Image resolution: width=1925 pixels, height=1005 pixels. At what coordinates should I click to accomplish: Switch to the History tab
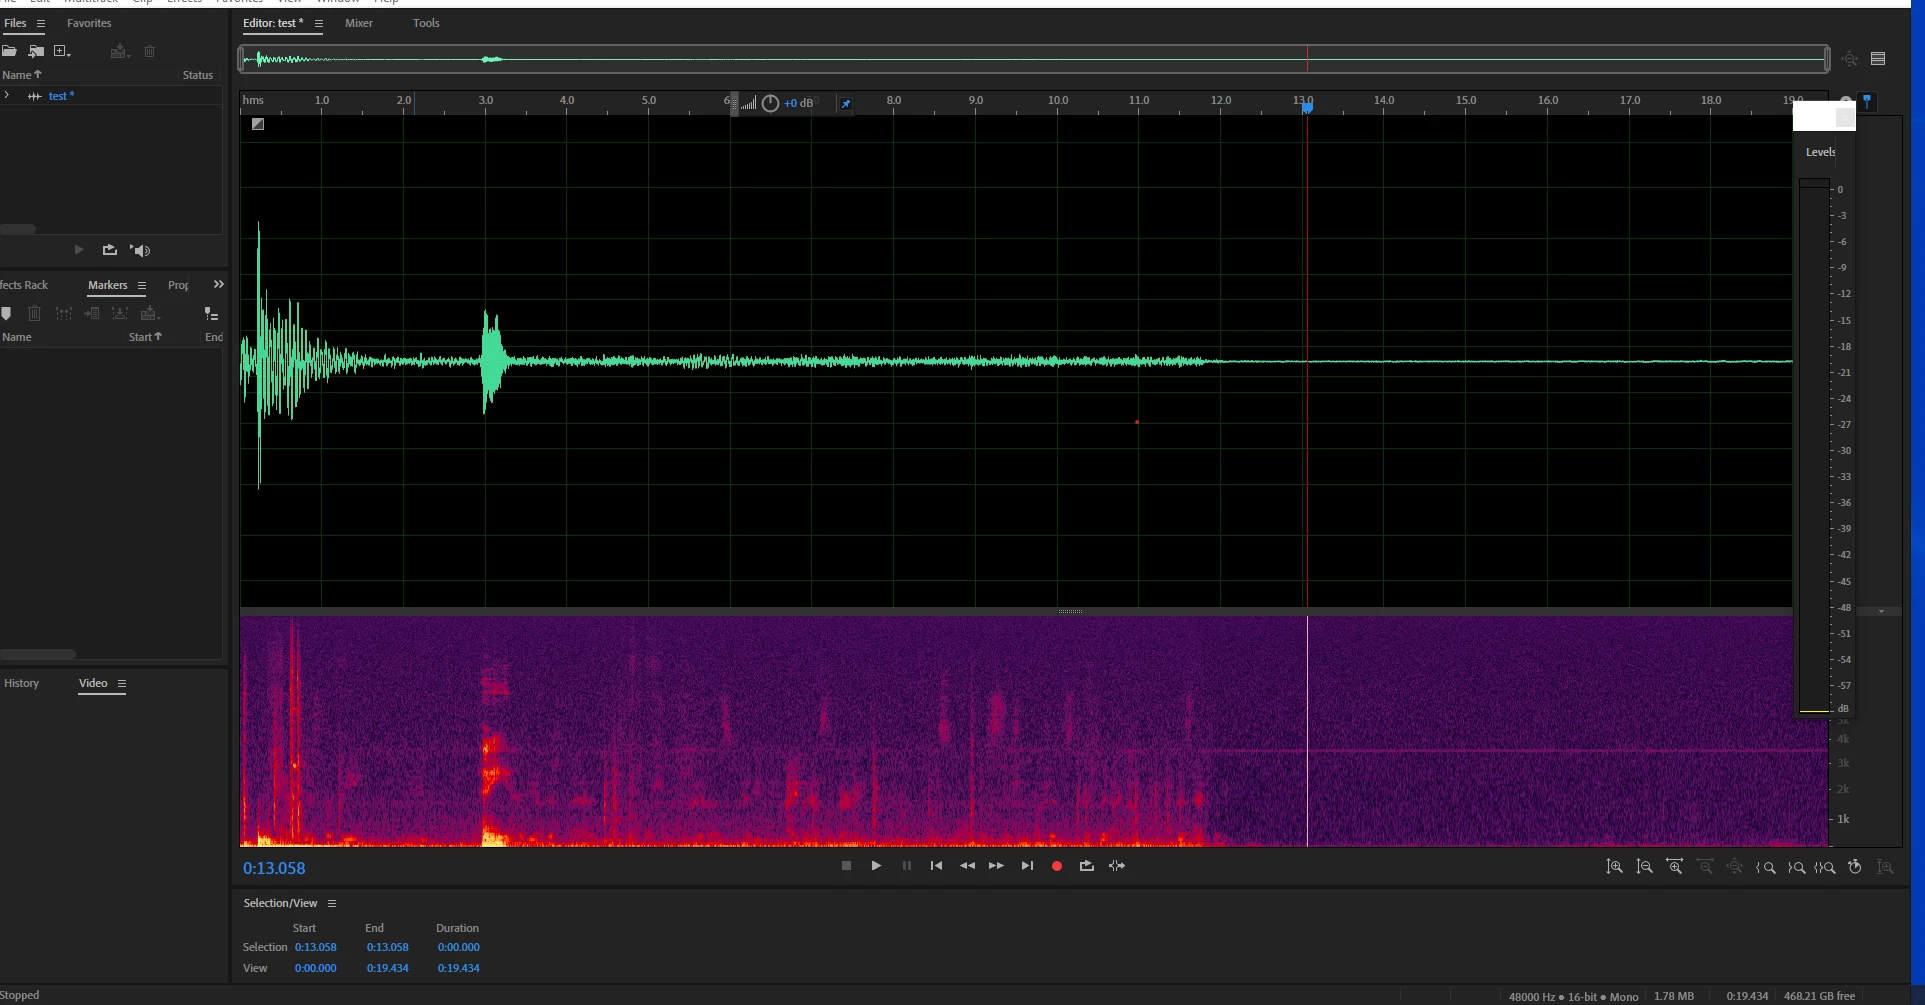click(21, 683)
